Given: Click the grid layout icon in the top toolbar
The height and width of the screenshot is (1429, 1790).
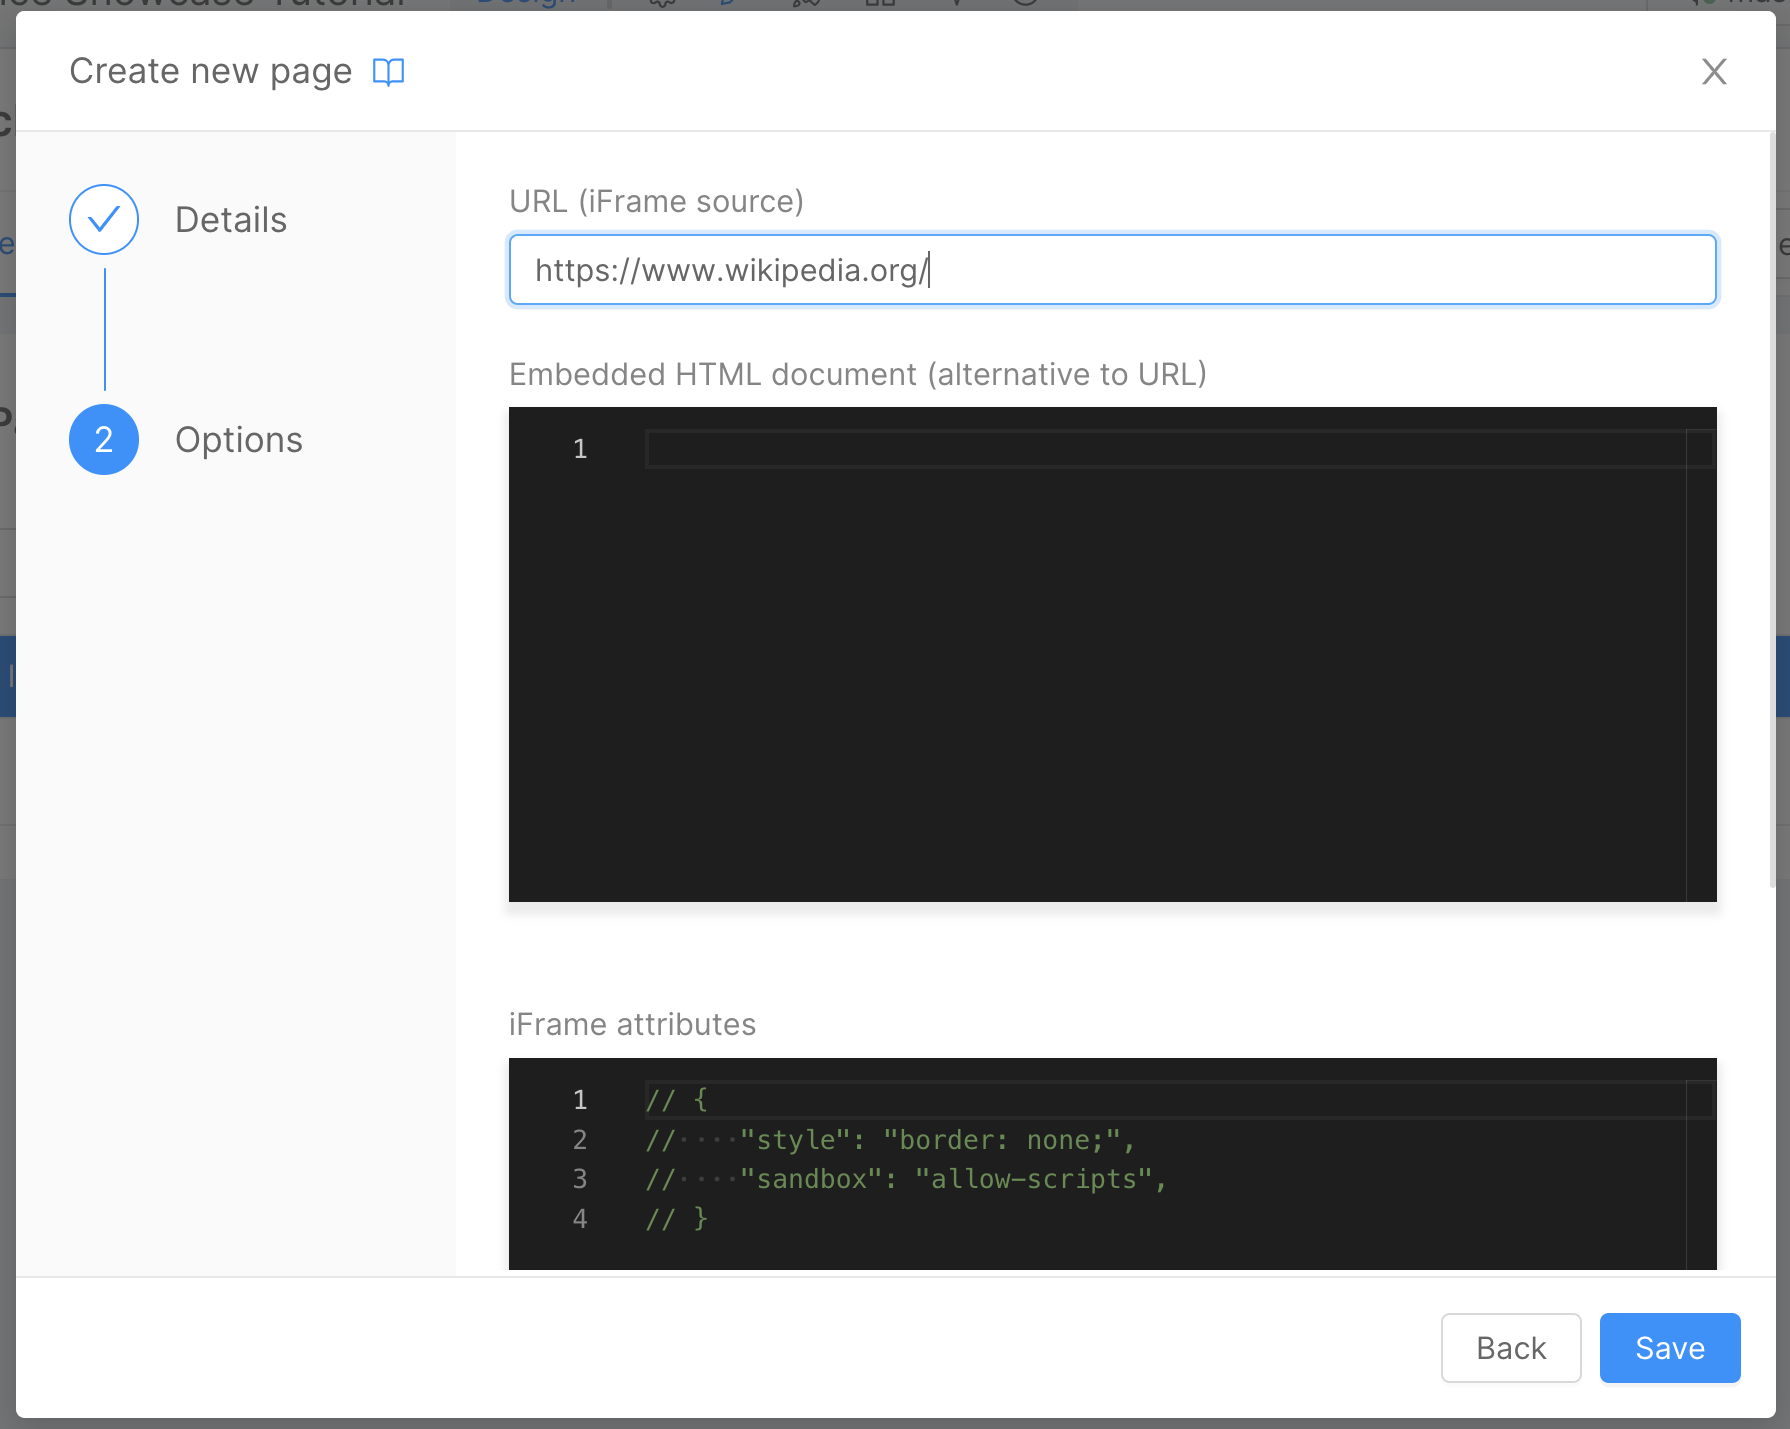Looking at the screenshot, I should (x=880, y=5).
